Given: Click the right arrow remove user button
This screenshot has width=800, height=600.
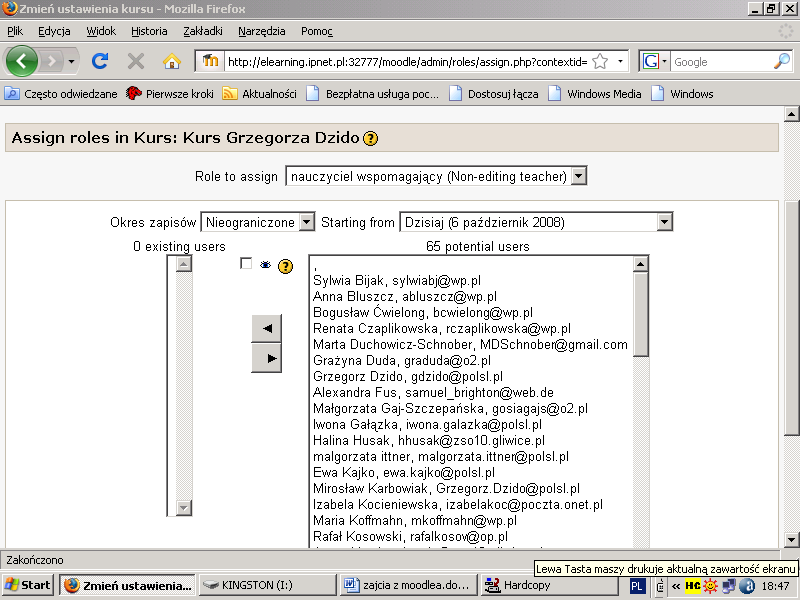Looking at the screenshot, I should [266, 358].
